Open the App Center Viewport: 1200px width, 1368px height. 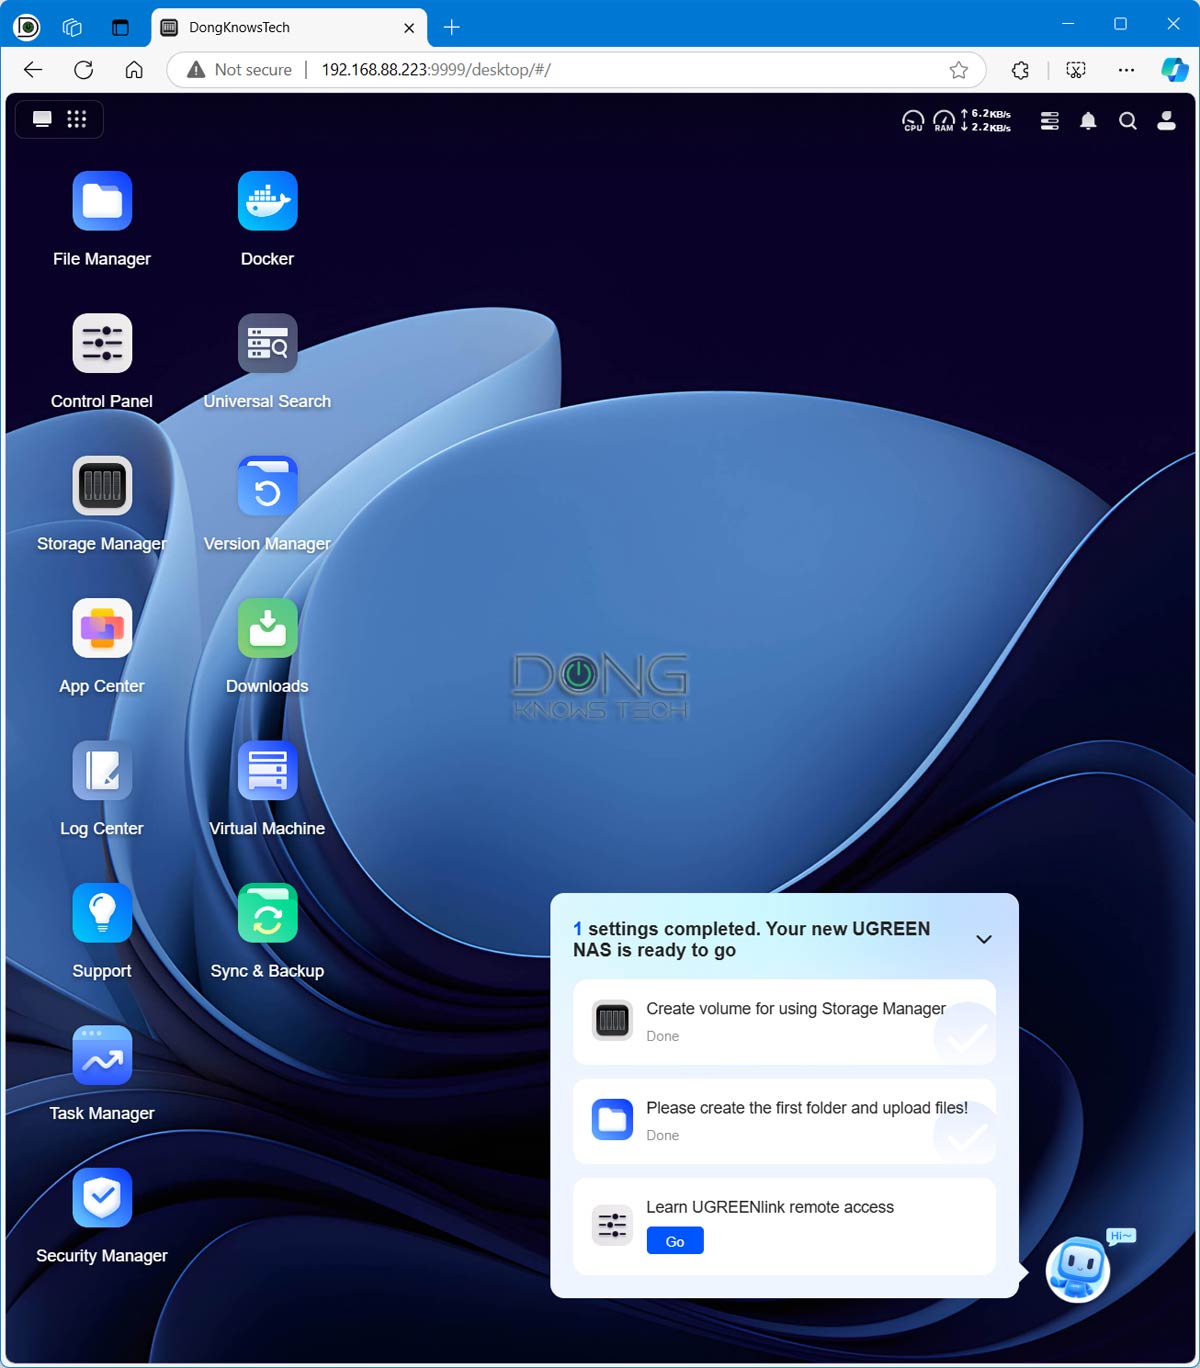click(102, 628)
